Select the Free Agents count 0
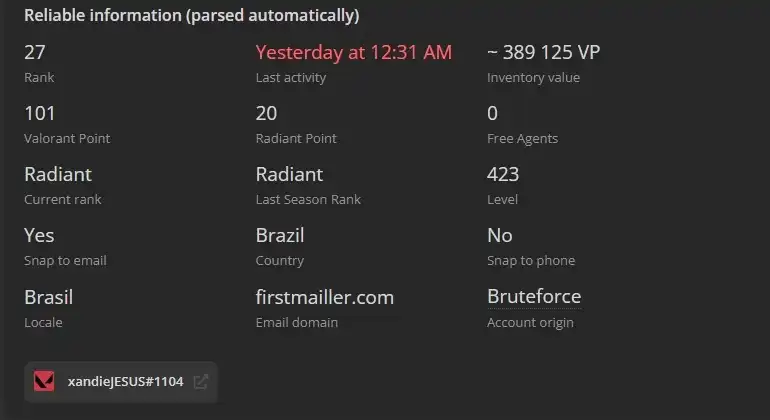The width and height of the screenshot is (770, 420). [x=493, y=113]
